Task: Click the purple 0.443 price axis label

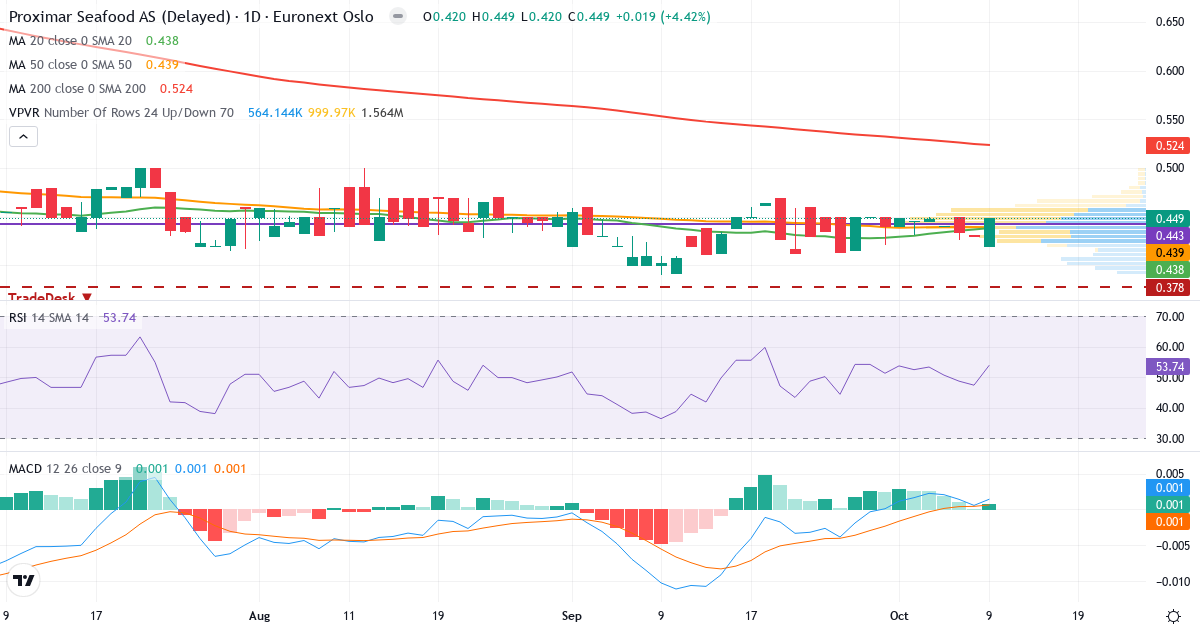Action: click(1166, 235)
